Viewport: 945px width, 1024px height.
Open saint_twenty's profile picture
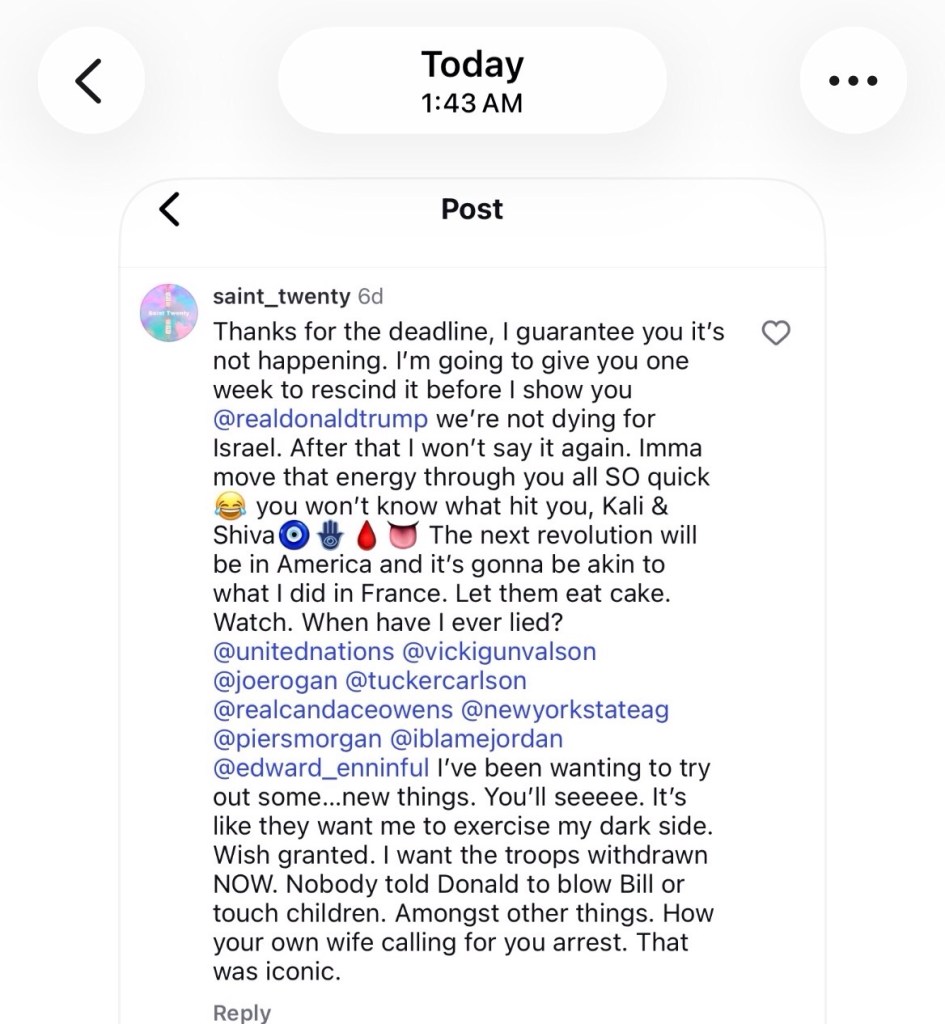coord(168,312)
